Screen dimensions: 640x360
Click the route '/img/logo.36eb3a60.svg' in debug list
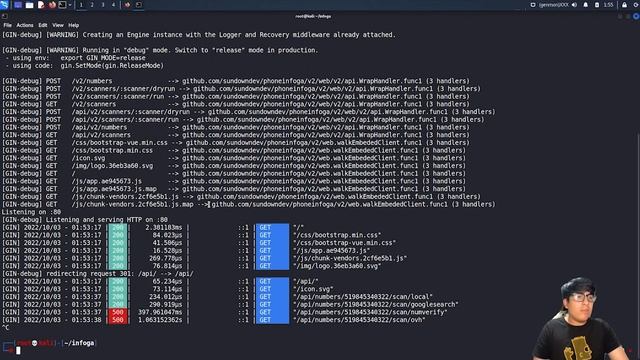(112, 166)
